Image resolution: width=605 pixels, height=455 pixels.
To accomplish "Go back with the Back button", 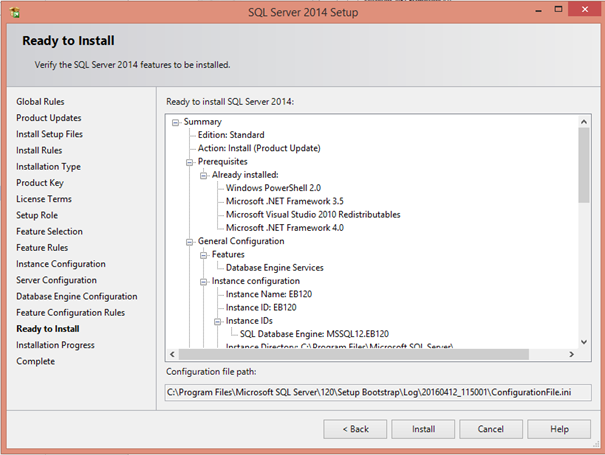I will pos(355,429).
